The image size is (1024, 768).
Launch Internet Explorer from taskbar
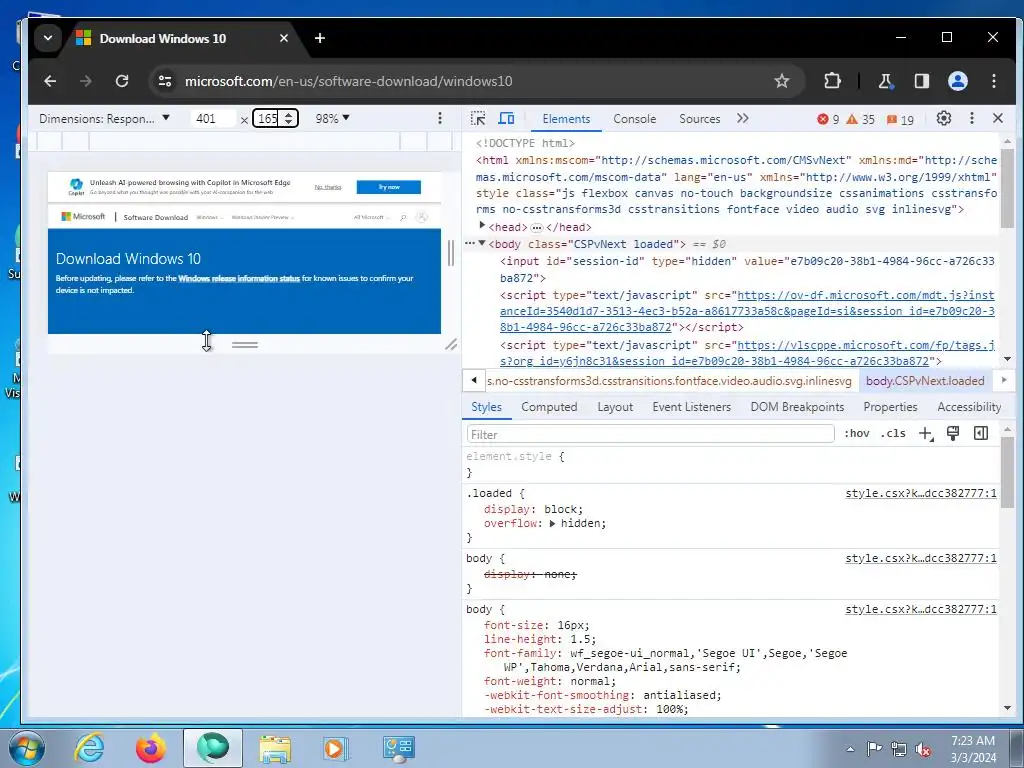(x=88, y=748)
